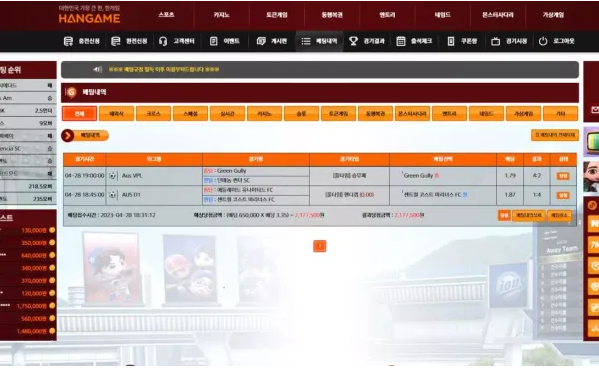Click the status button in the Aus VPL row
This screenshot has height=369, width=599.
tap(563, 176)
